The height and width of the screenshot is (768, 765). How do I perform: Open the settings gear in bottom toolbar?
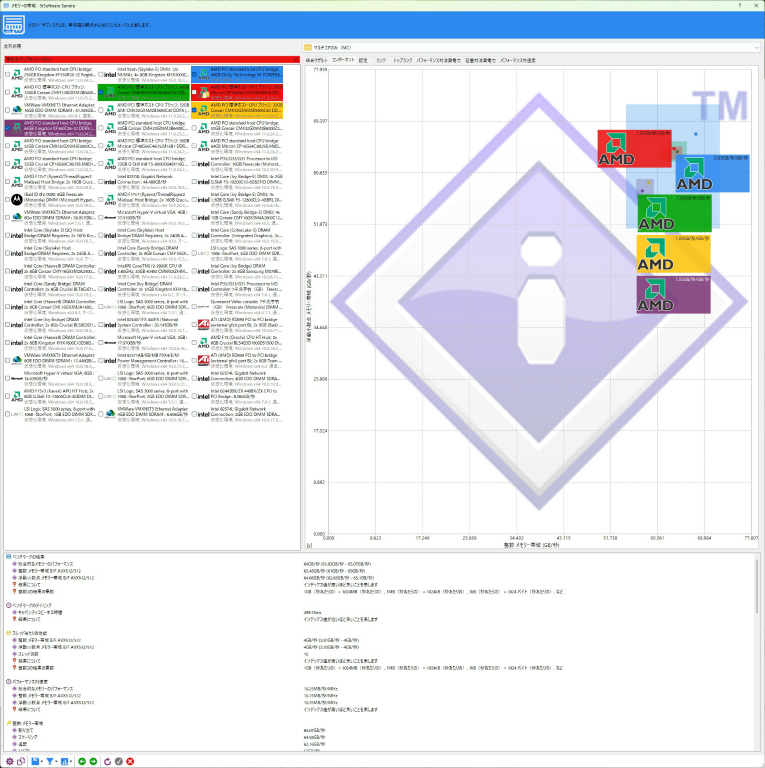(9, 761)
